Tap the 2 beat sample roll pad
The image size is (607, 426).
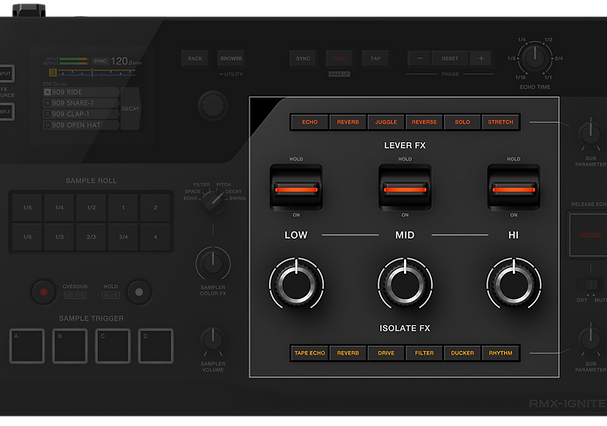point(155,208)
